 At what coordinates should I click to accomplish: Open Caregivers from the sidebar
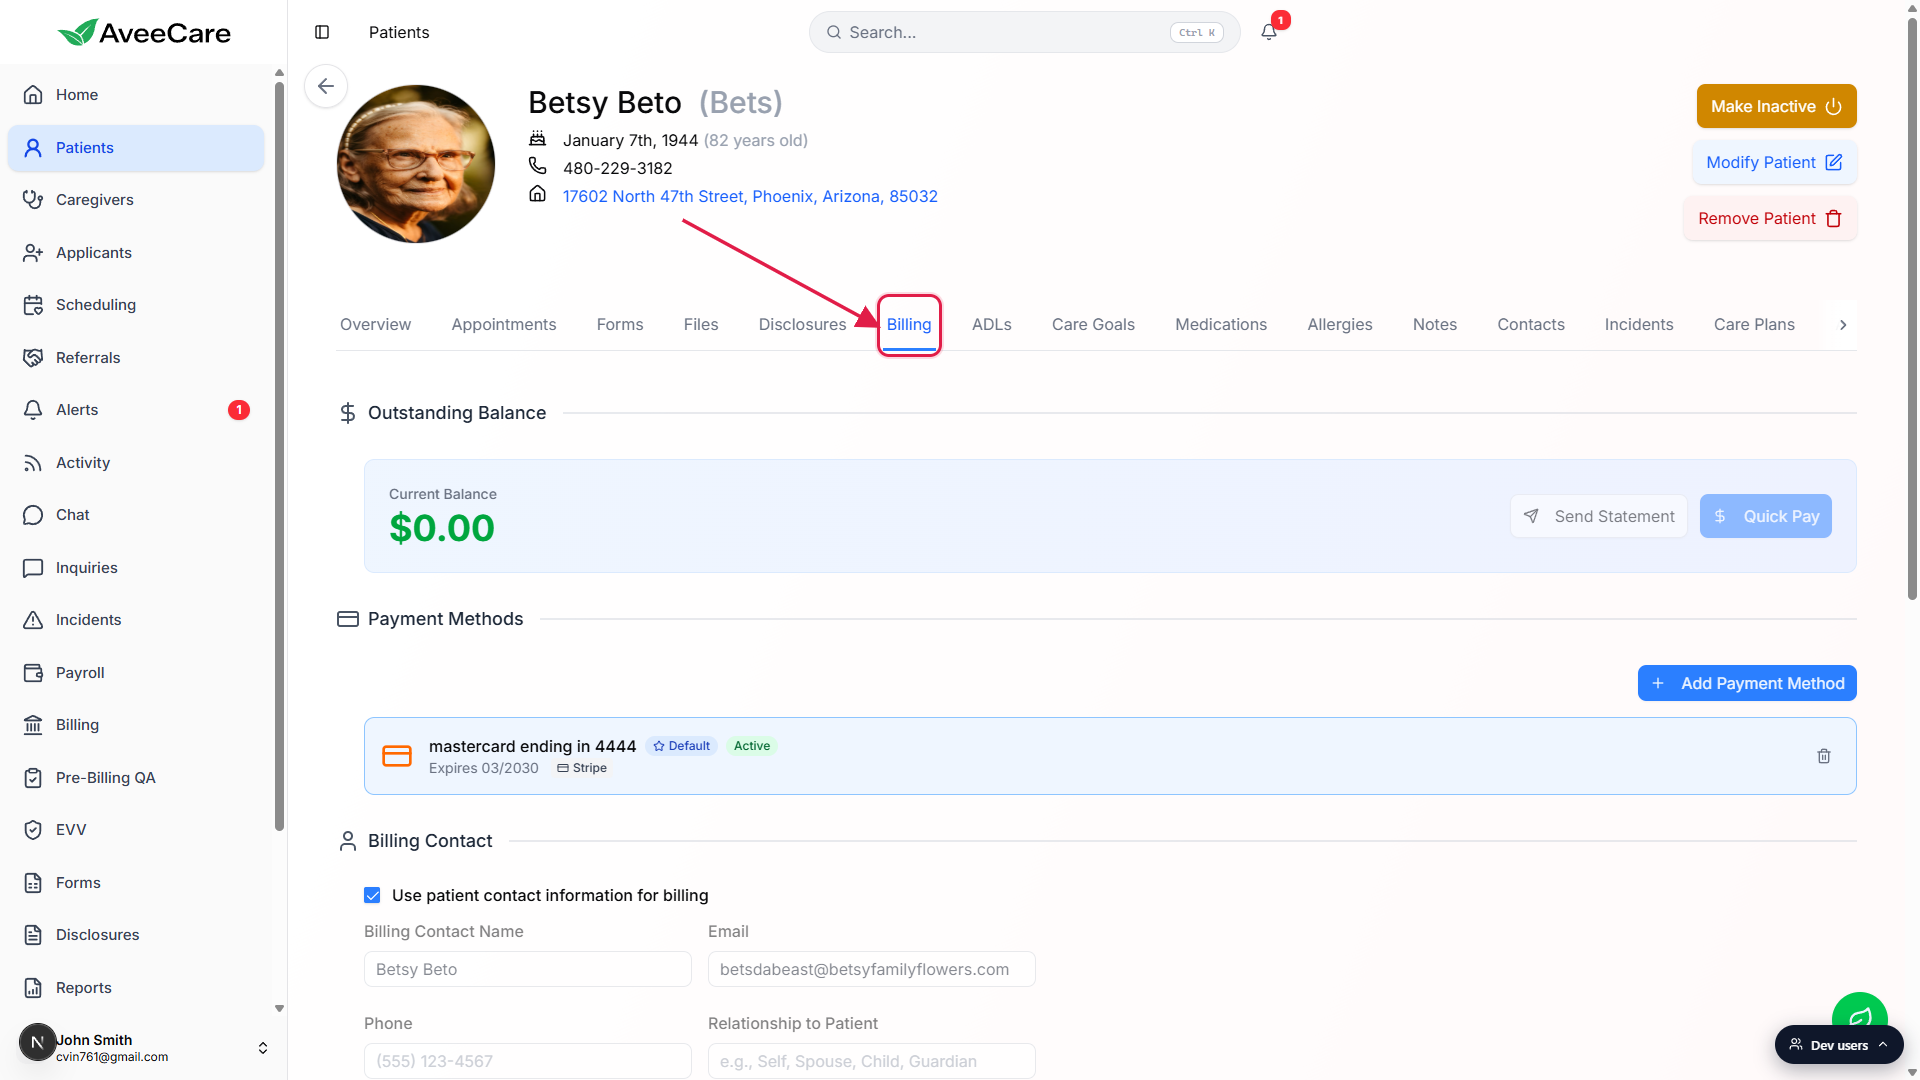point(135,200)
